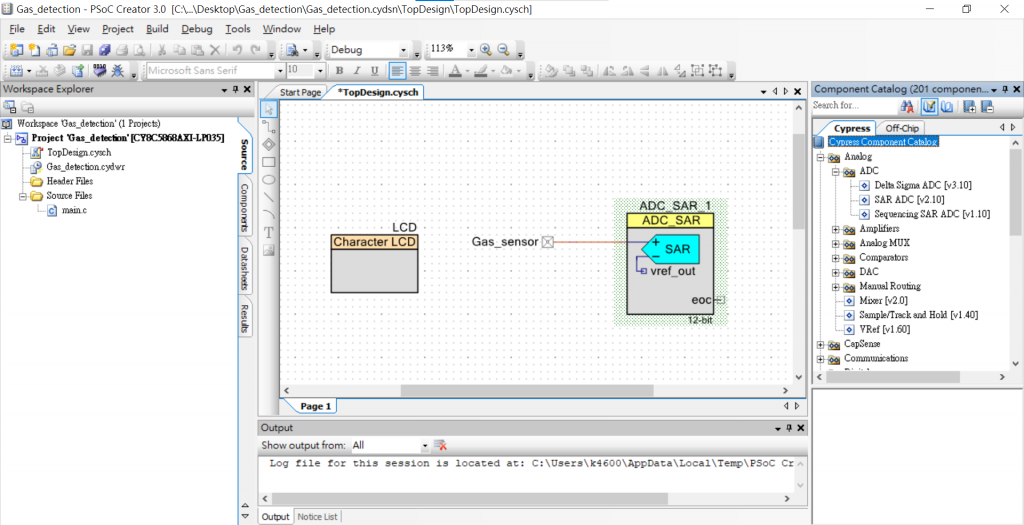This screenshot has height=525, width=1024.
Task: Switch to the Off-Chip catalog tab
Action: point(901,129)
